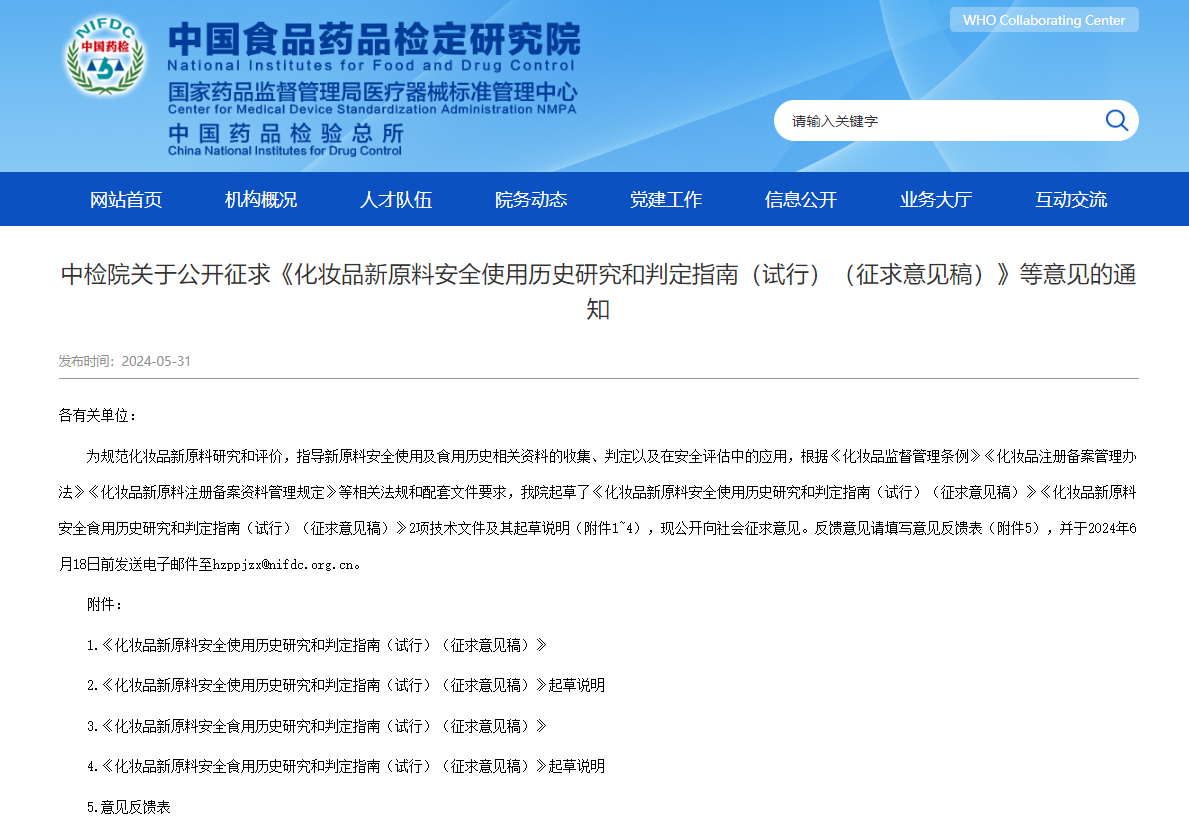Open the 互动交流 menu item

[x=1071, y=199]
